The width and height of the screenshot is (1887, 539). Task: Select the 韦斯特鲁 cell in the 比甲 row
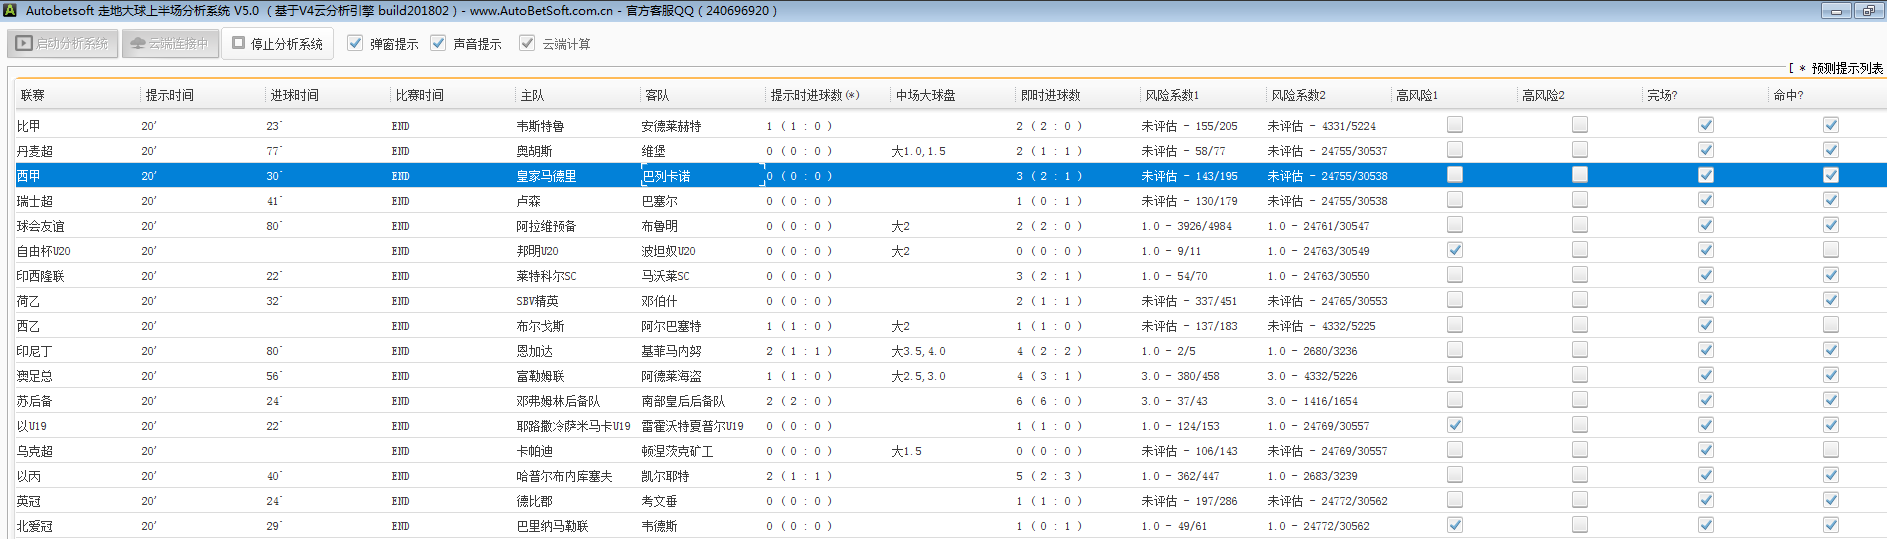coord(540,126)
